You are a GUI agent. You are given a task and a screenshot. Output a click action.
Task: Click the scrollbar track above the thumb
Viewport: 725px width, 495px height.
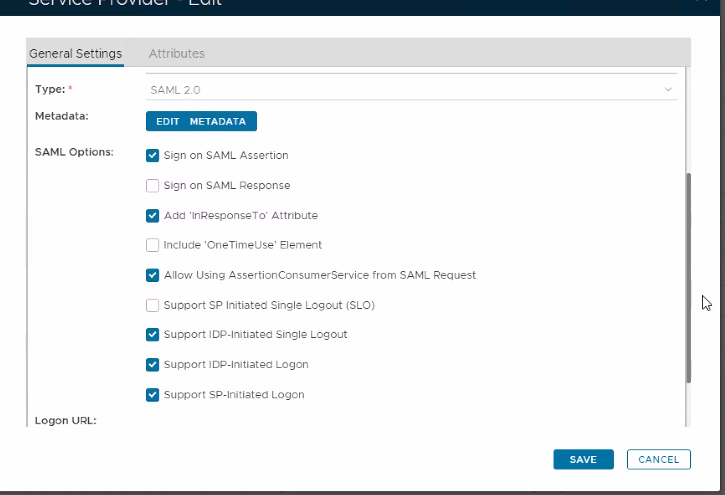point(688,120)
